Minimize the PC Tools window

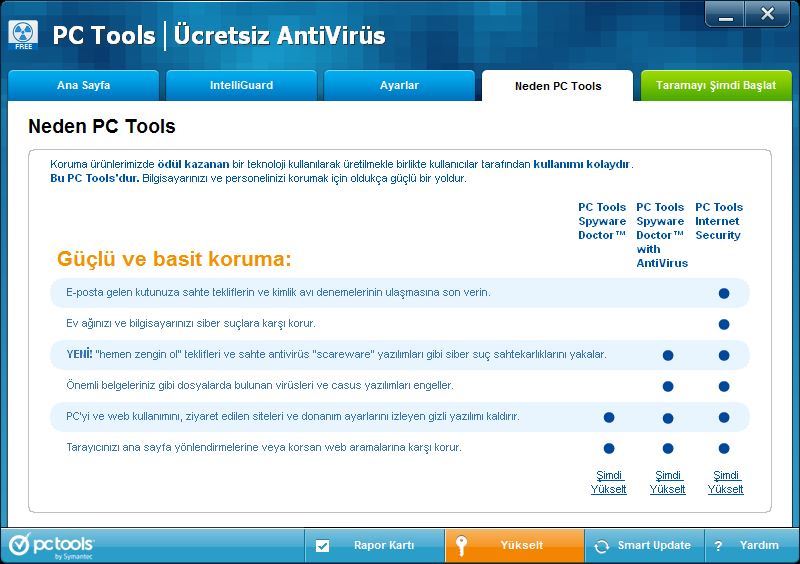pyautogui.click(x=725, y=14)
